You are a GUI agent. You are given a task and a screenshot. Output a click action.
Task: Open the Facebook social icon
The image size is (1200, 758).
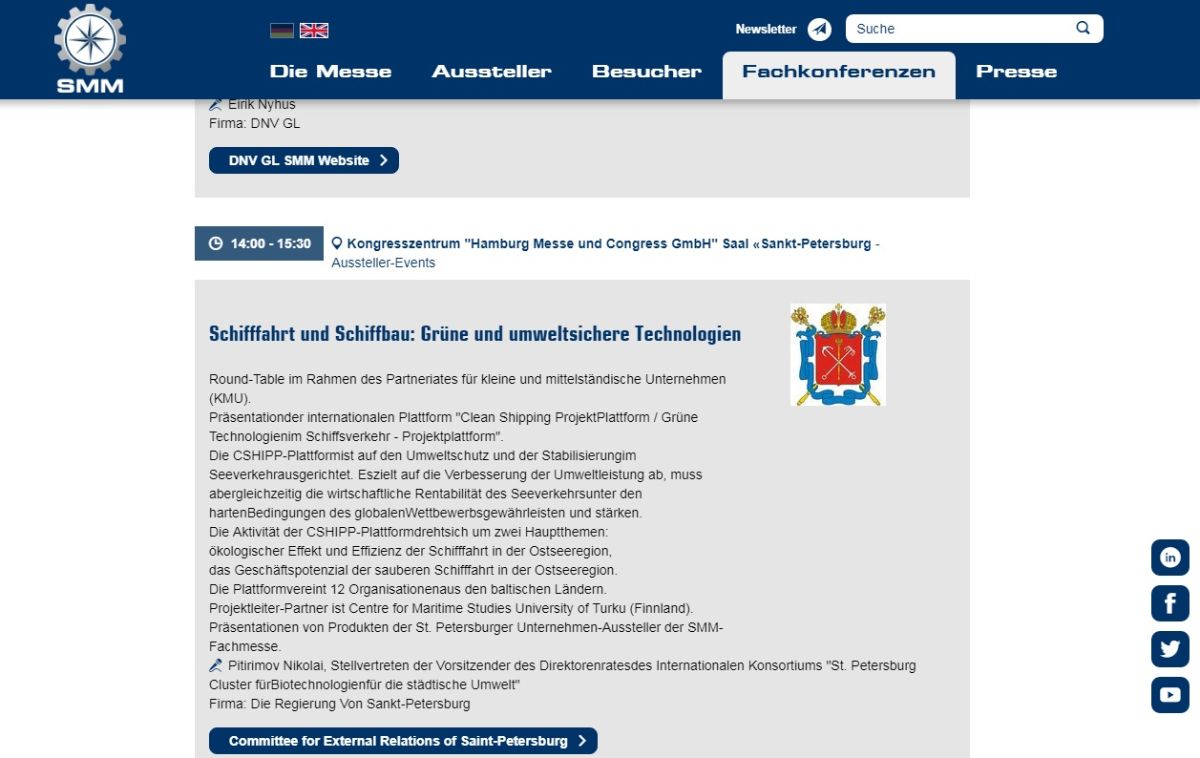(x=1170, y=603)
